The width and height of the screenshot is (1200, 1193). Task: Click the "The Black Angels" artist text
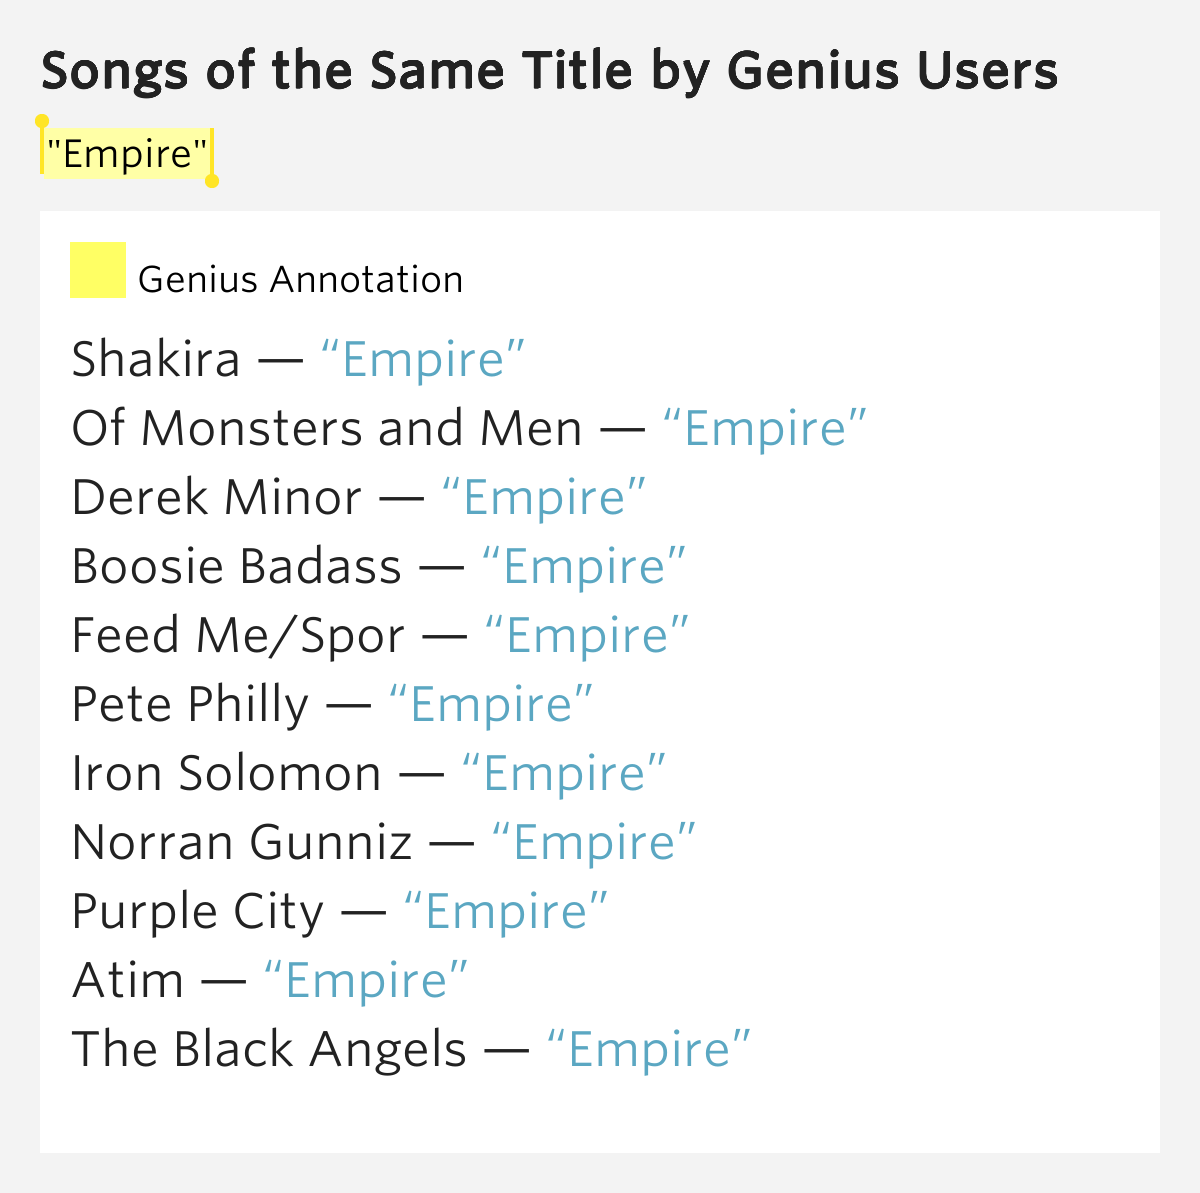tap(269, 1050)
